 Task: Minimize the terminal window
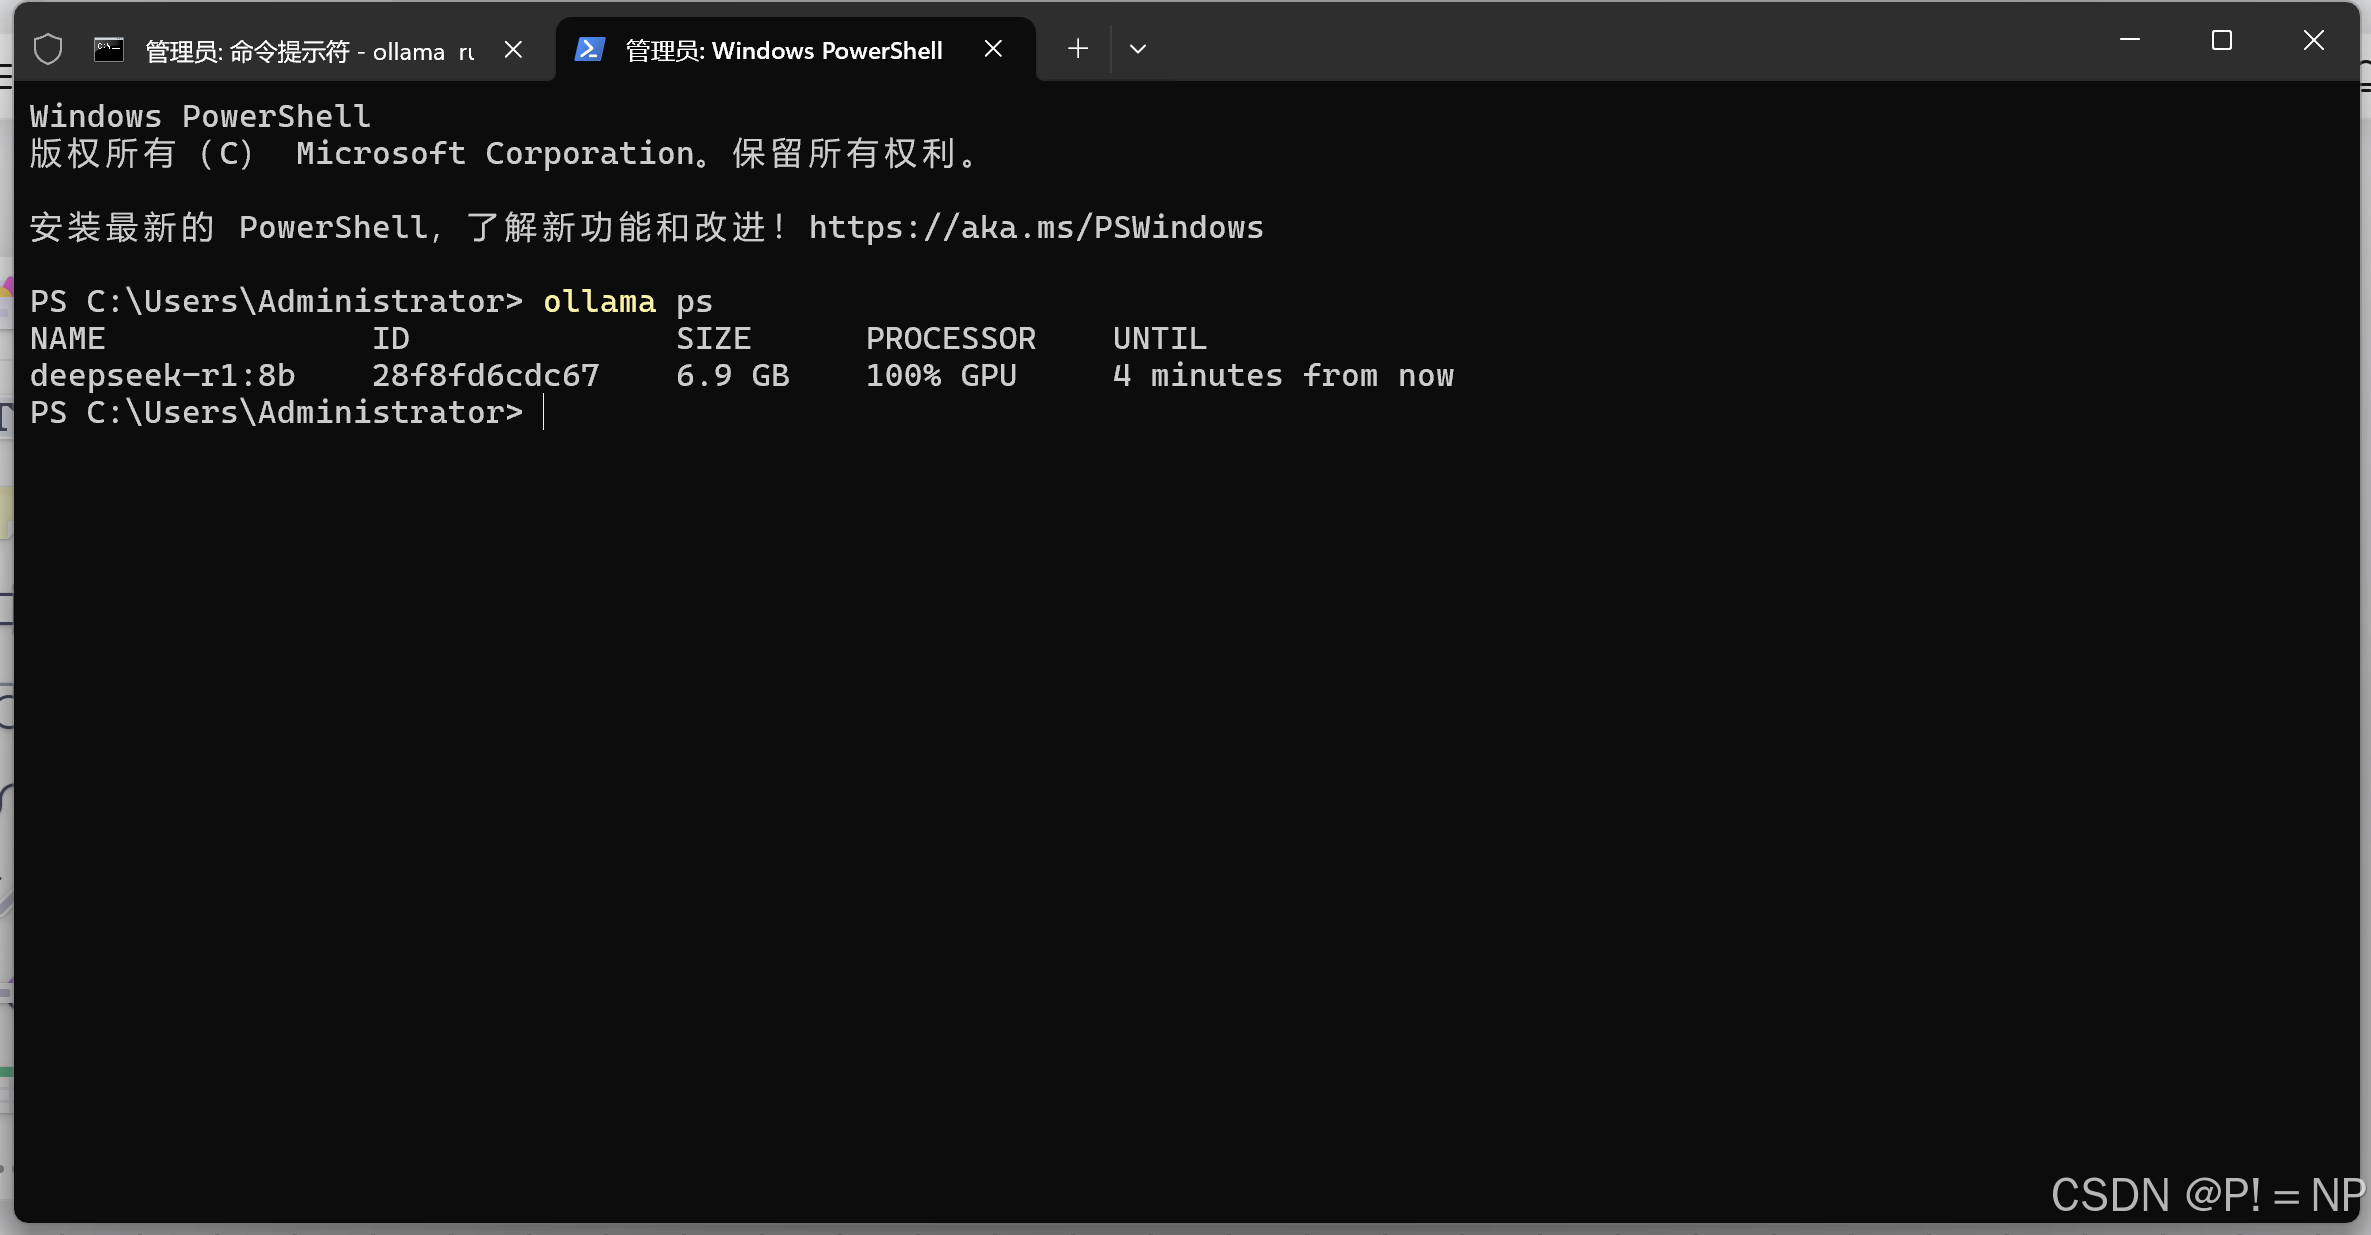pyautogui.click(x=2130, y=40)
